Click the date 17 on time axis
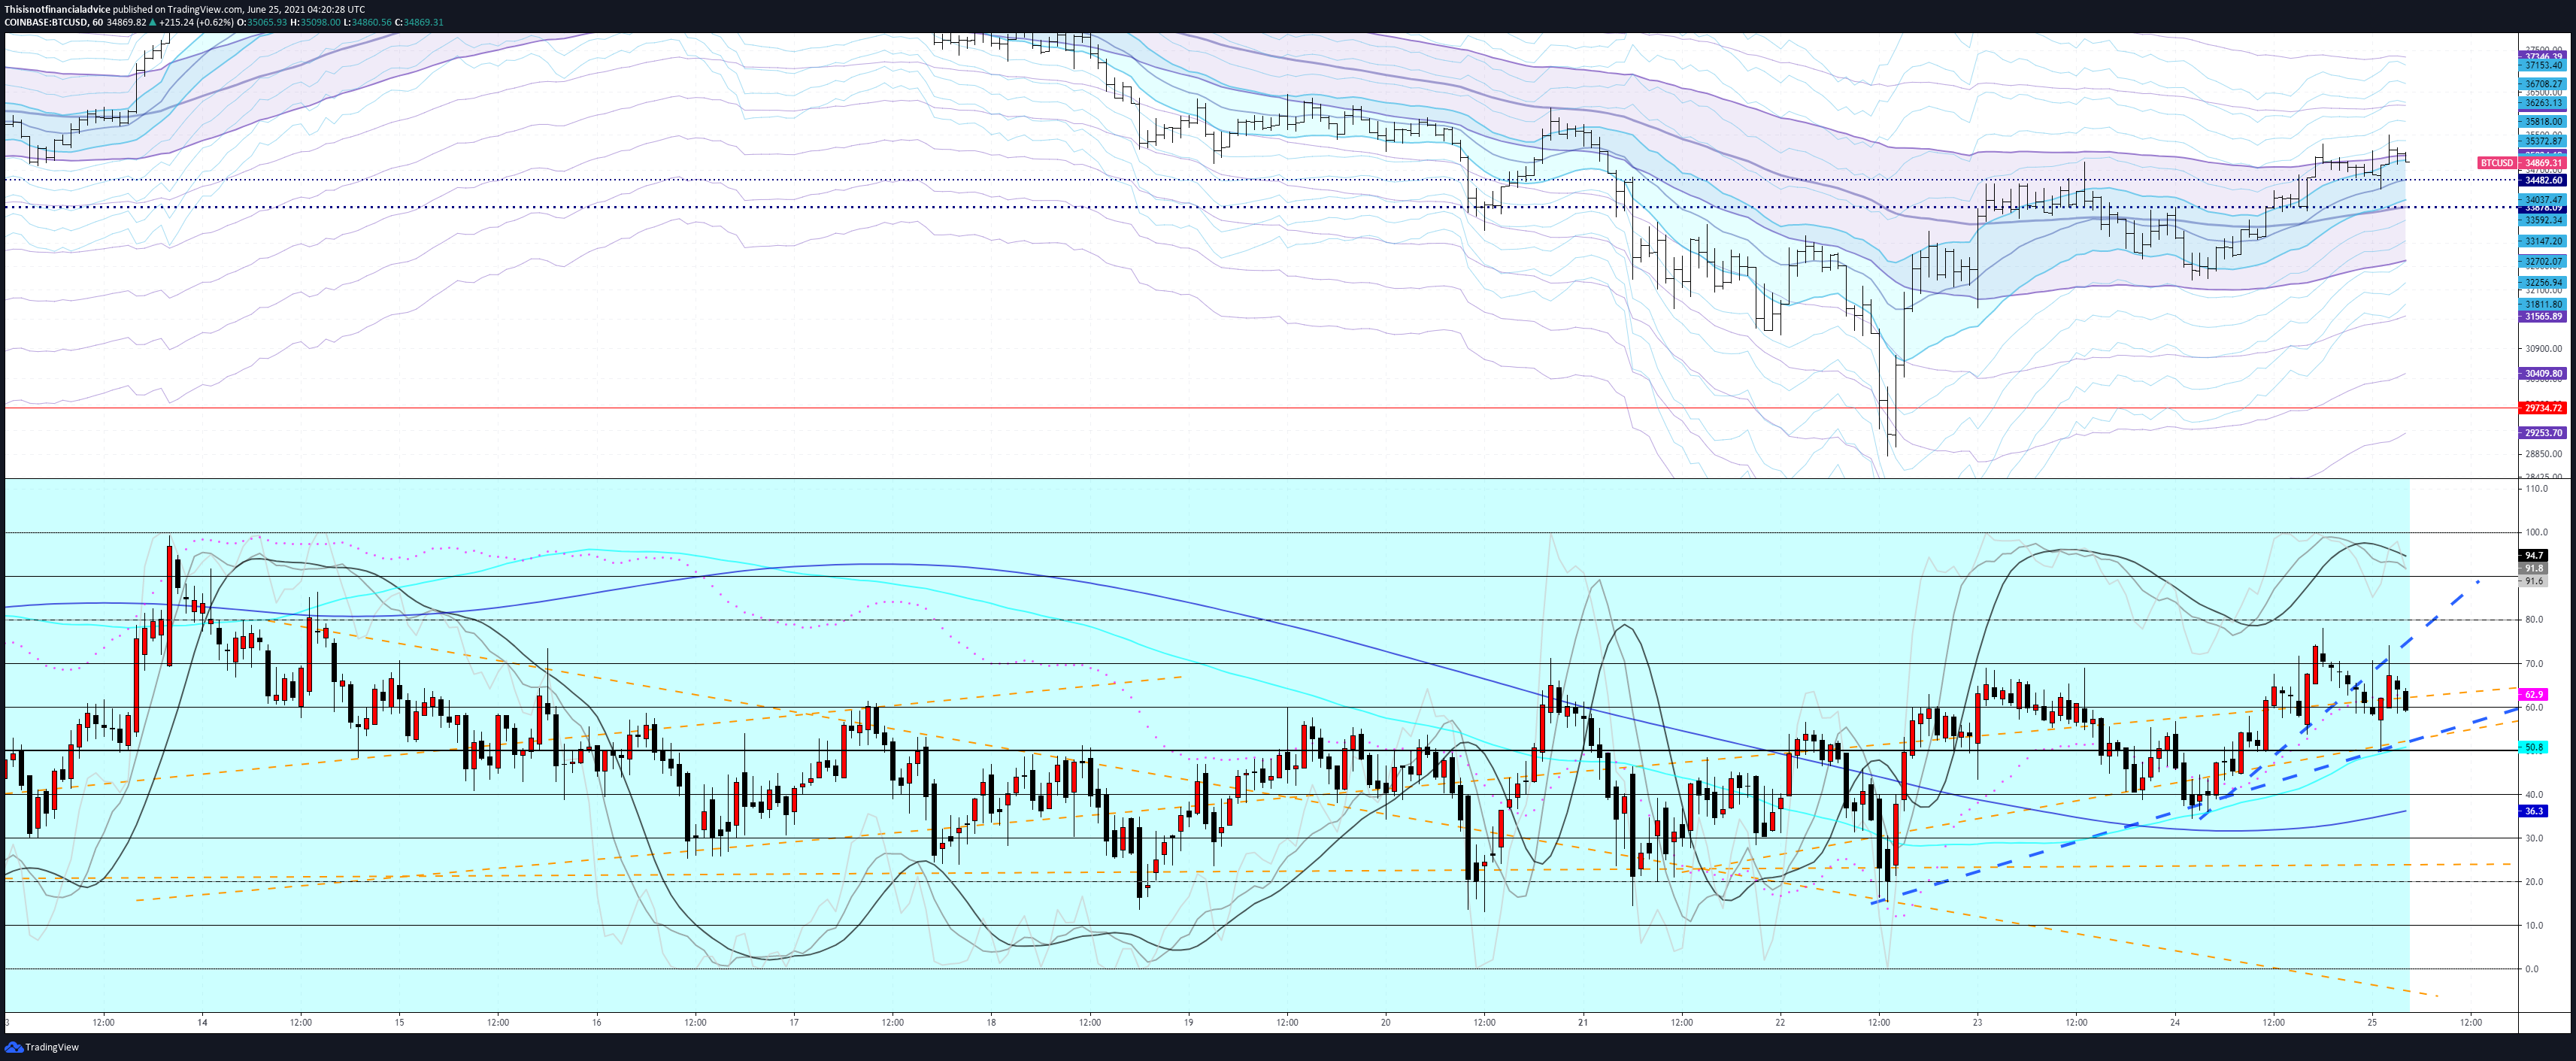2576x1061 pixels. pos(794,1023)
